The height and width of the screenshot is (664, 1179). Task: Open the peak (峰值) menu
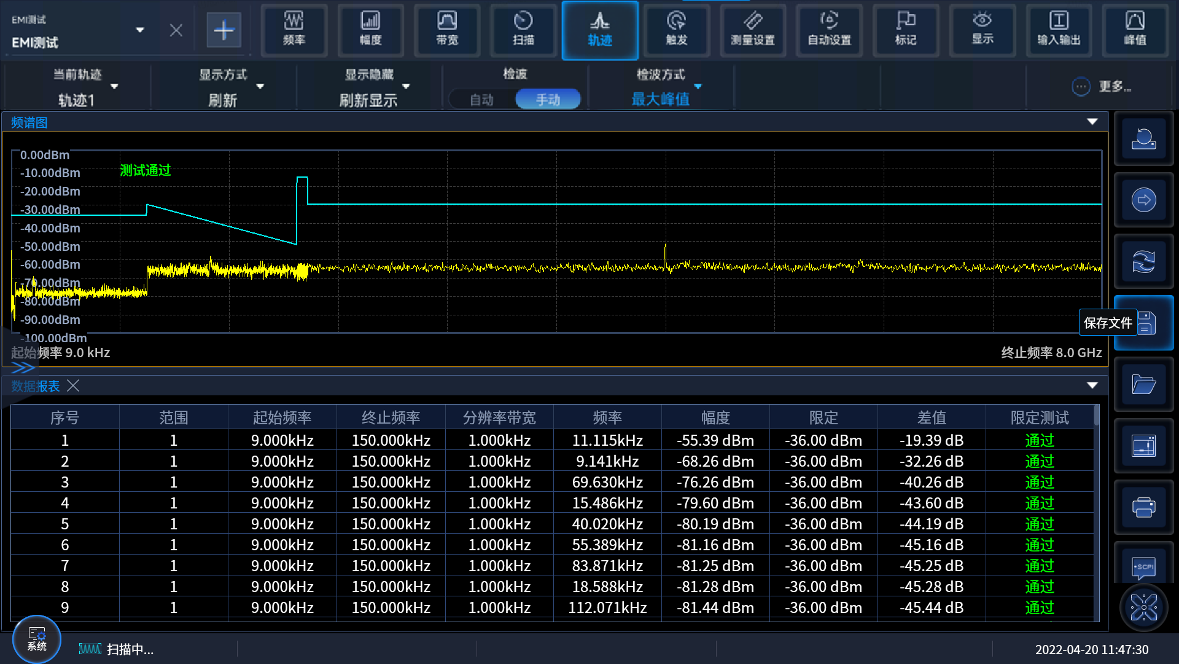click(x=1135, y=30)
